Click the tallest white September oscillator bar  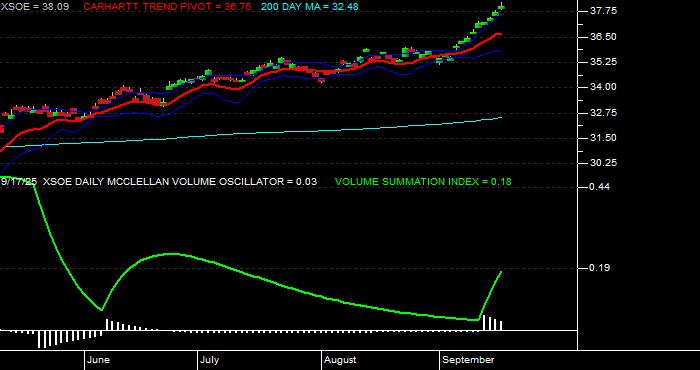[x=485, y=323]
